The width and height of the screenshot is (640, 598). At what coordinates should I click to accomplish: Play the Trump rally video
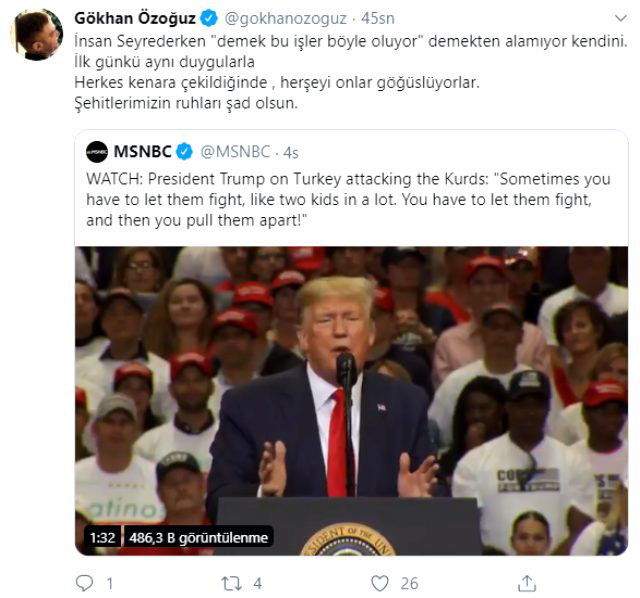351,401
